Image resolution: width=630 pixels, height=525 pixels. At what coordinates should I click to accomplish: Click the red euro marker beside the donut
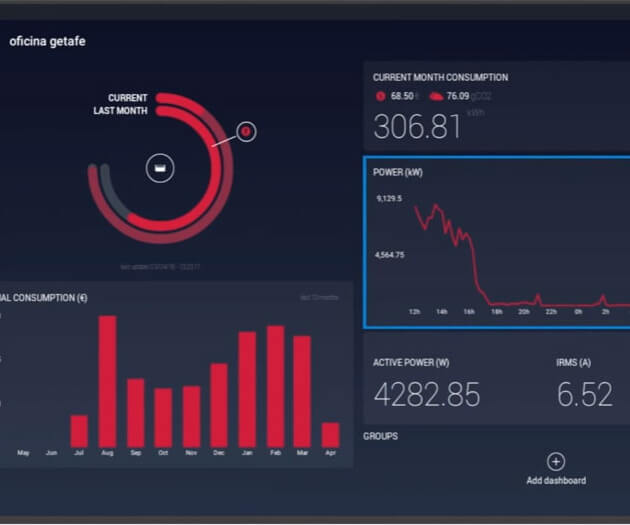pos(247,131)
